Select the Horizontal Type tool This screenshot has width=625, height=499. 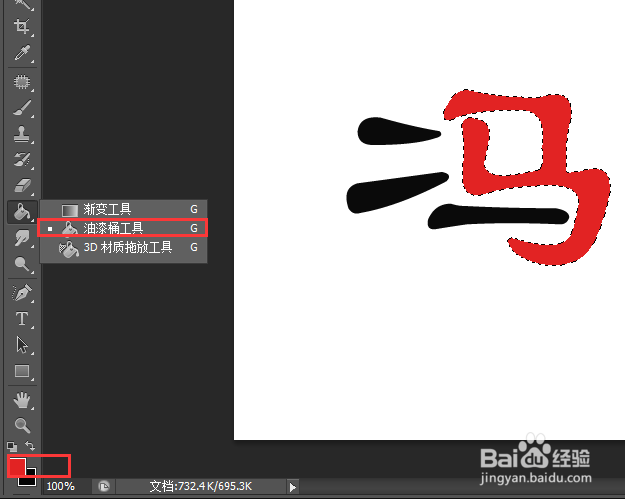(22, 319)
